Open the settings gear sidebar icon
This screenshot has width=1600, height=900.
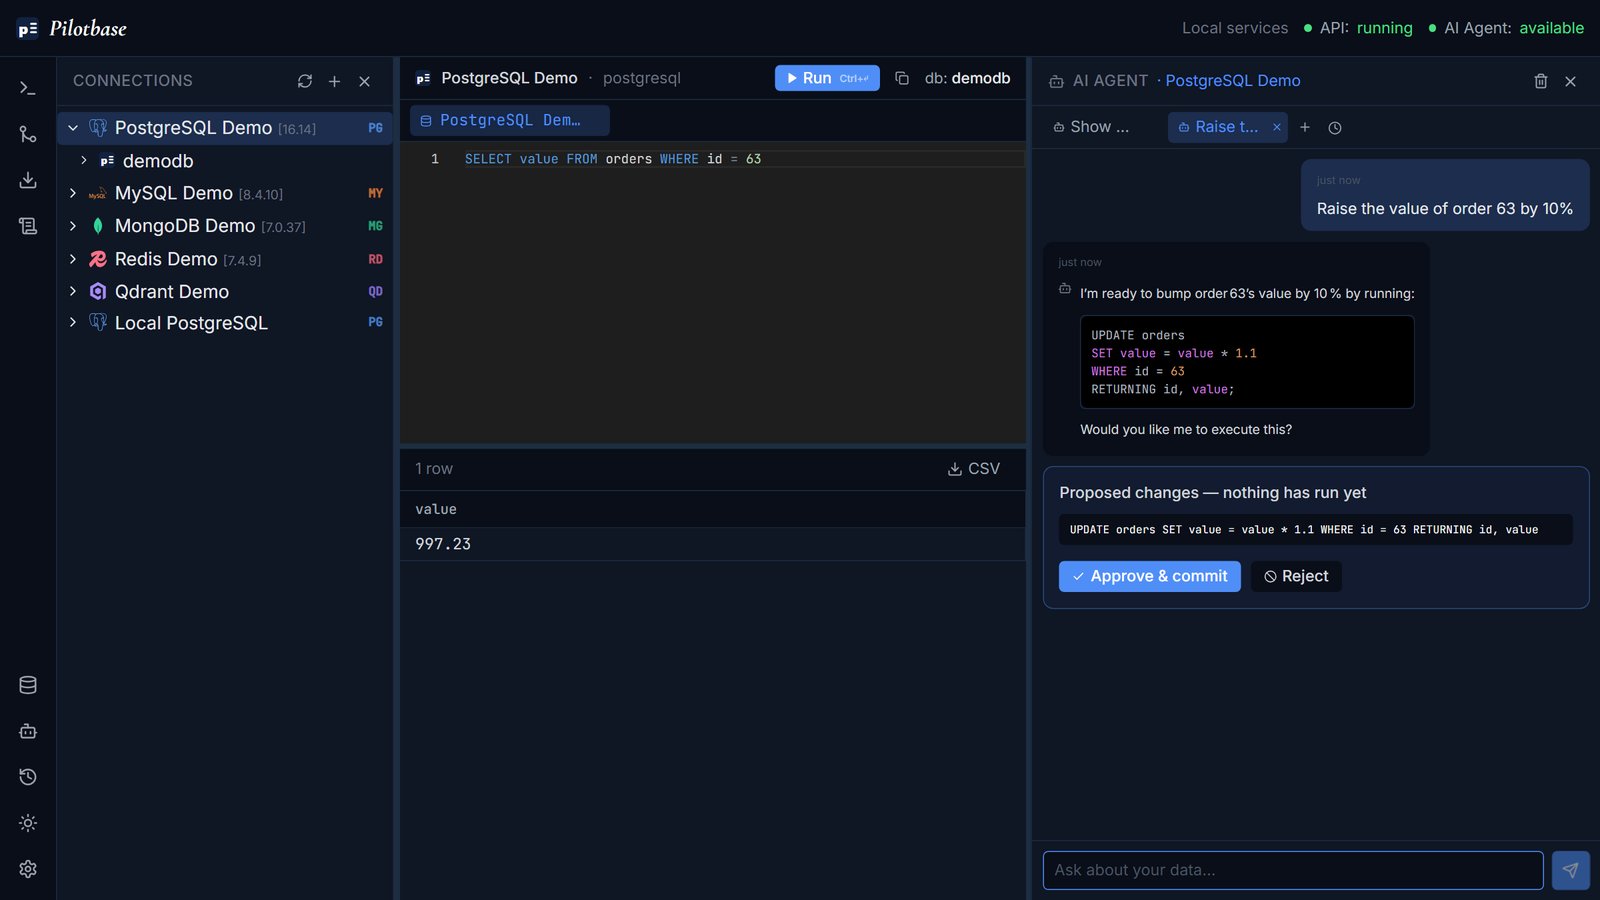pyautogui.click(x=28, y=869)
